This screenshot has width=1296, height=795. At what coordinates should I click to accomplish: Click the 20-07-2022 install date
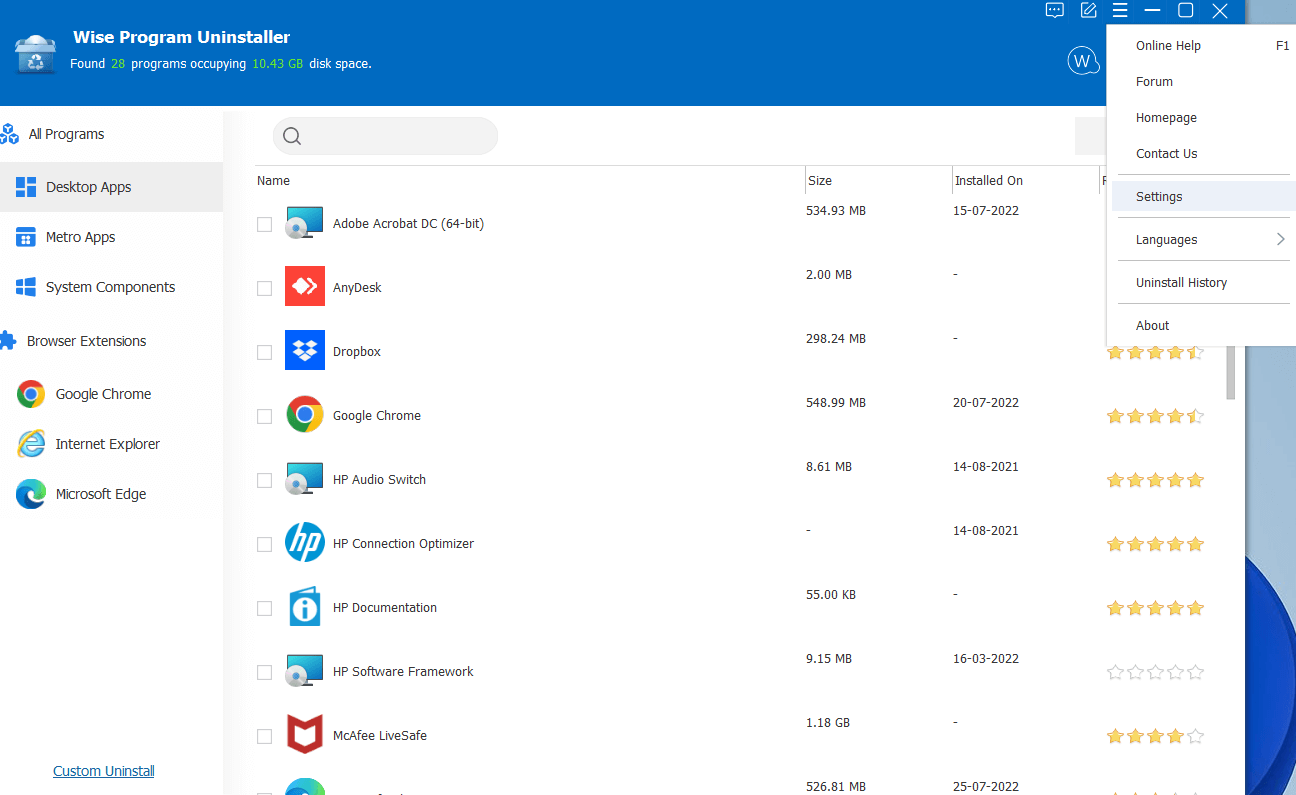(987, 403)
